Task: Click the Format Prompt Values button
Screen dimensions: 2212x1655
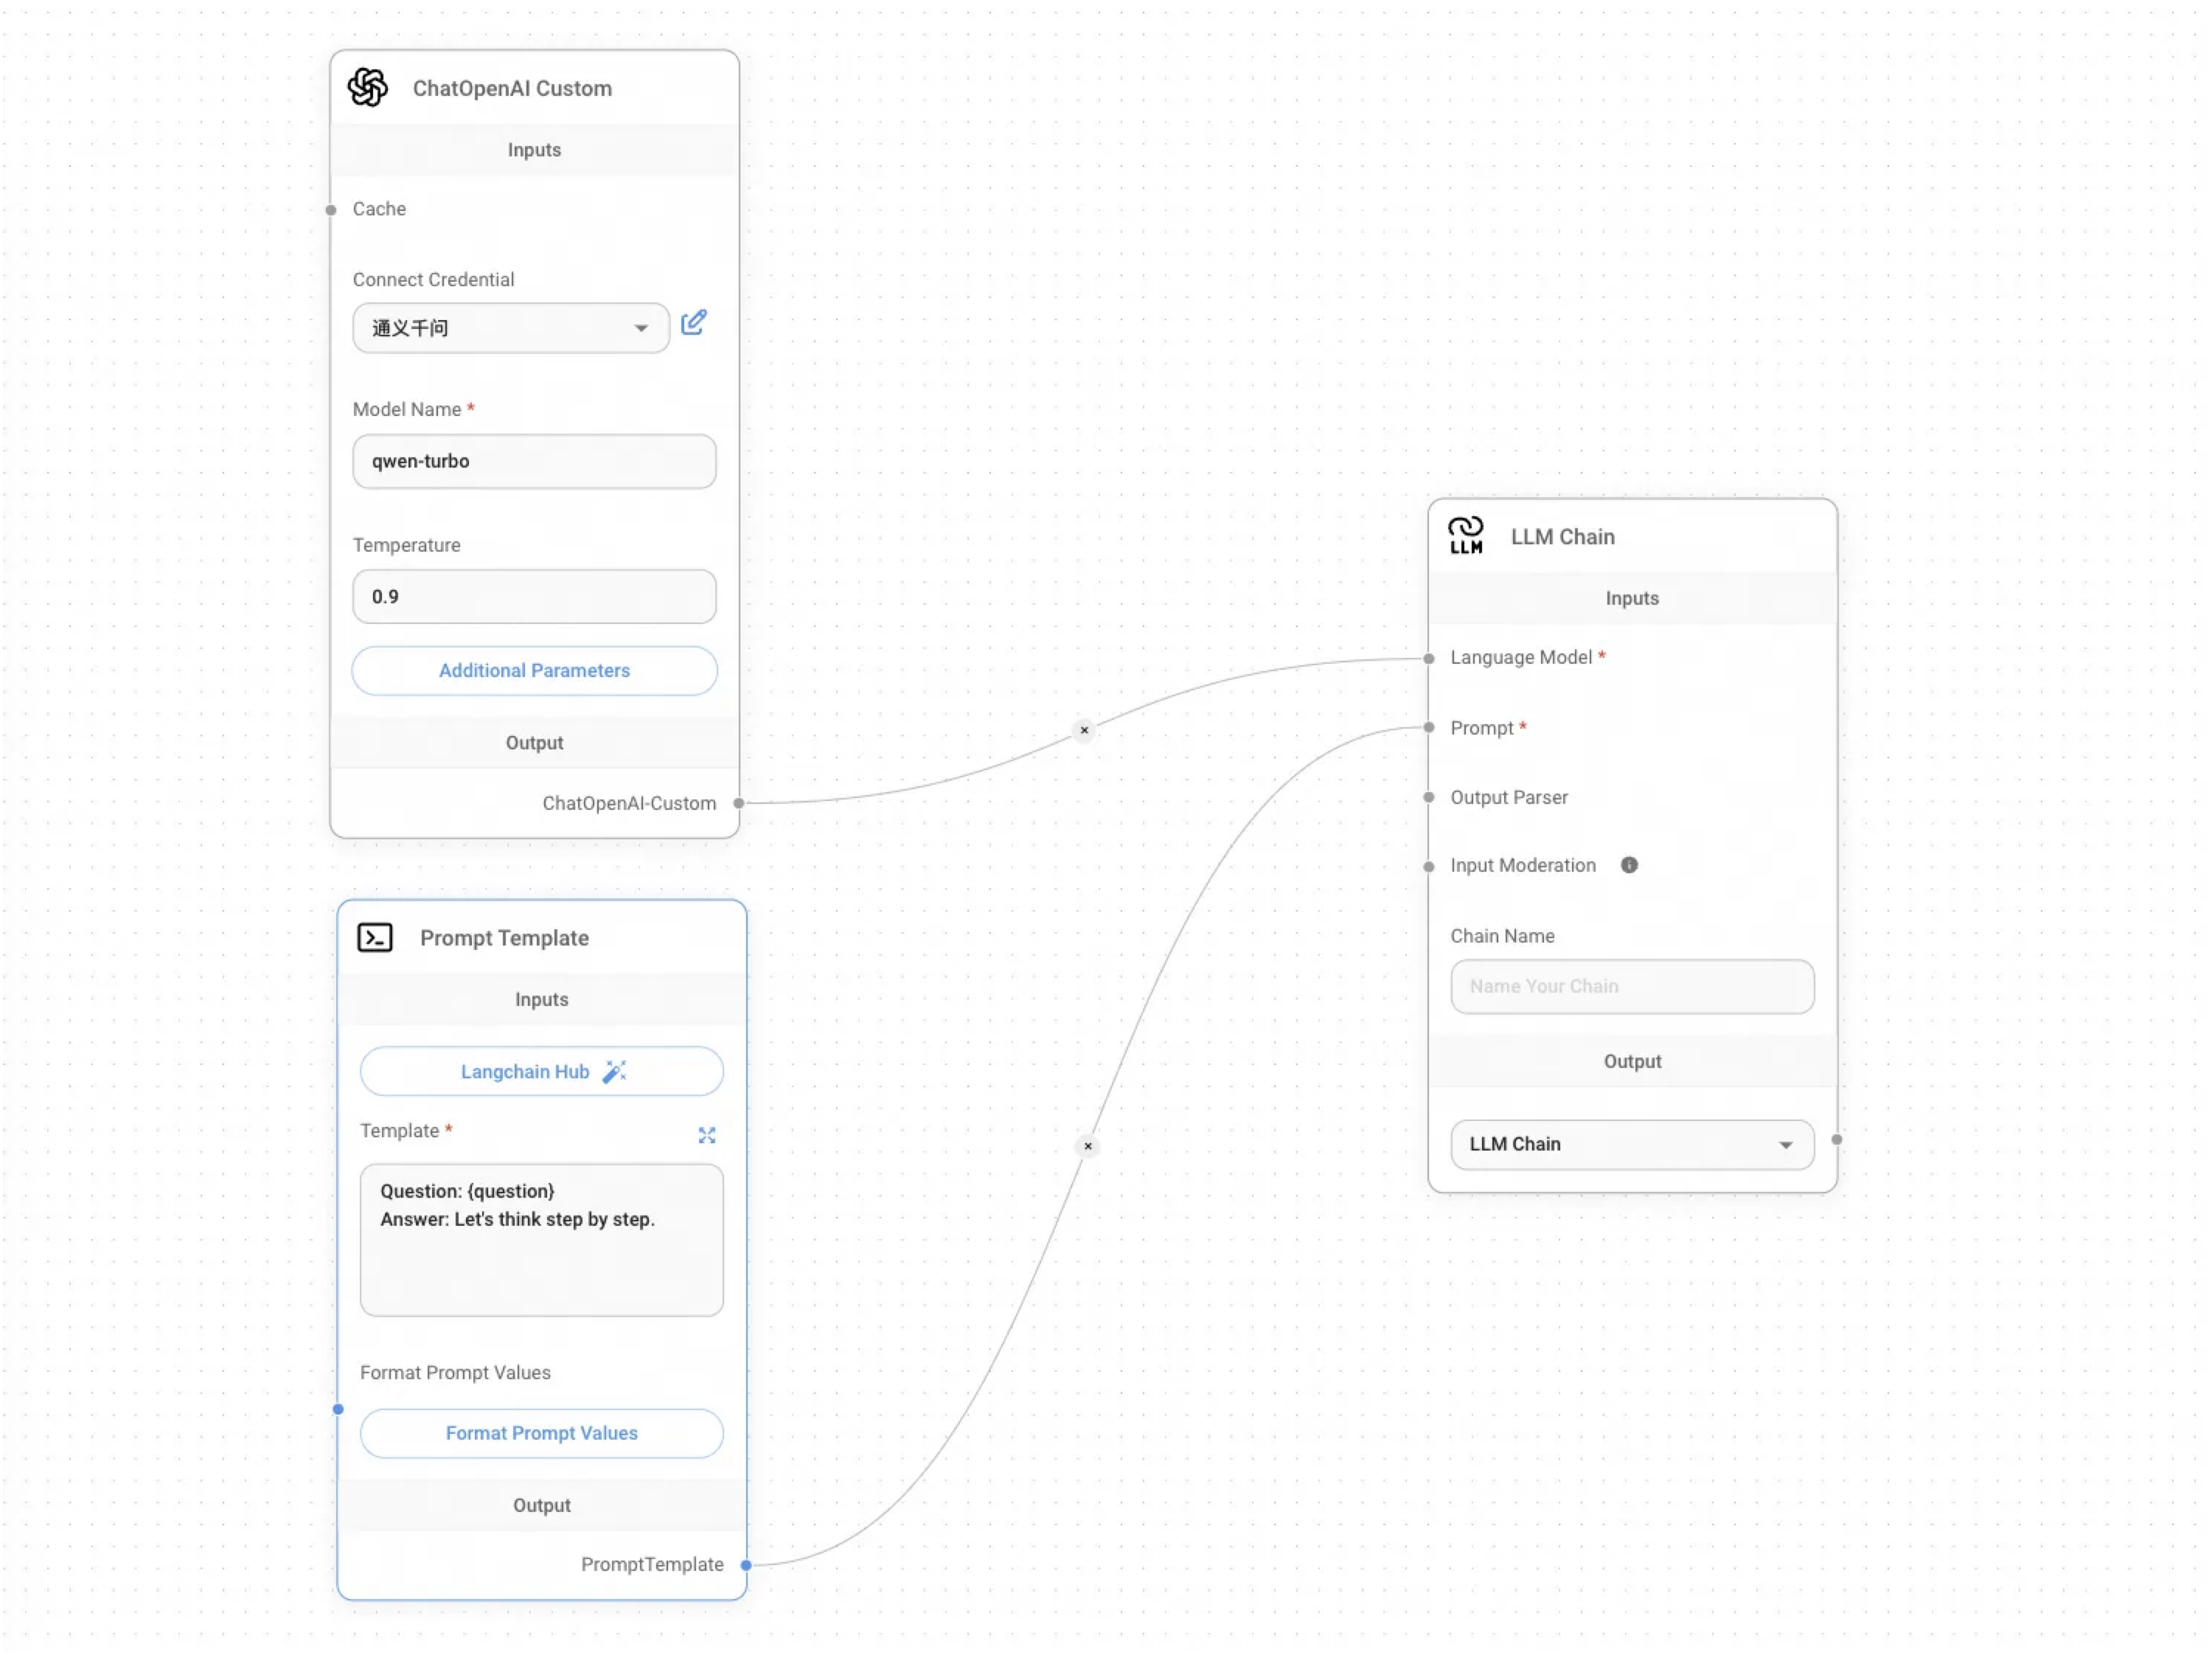Action: [541, 1433]
